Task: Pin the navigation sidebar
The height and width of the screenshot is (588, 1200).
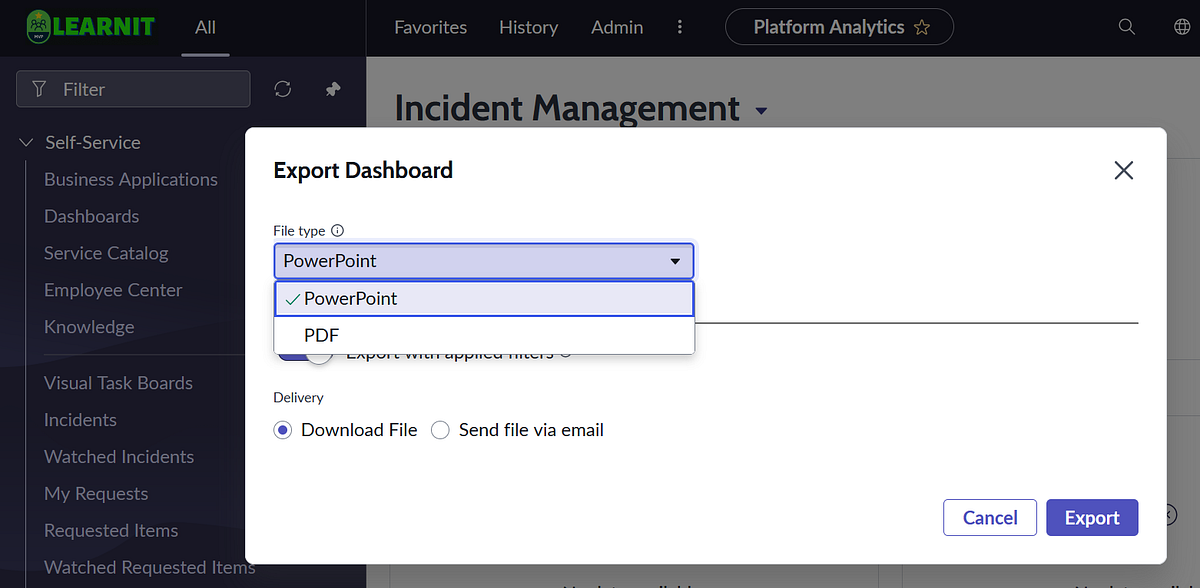Action: 332,89
